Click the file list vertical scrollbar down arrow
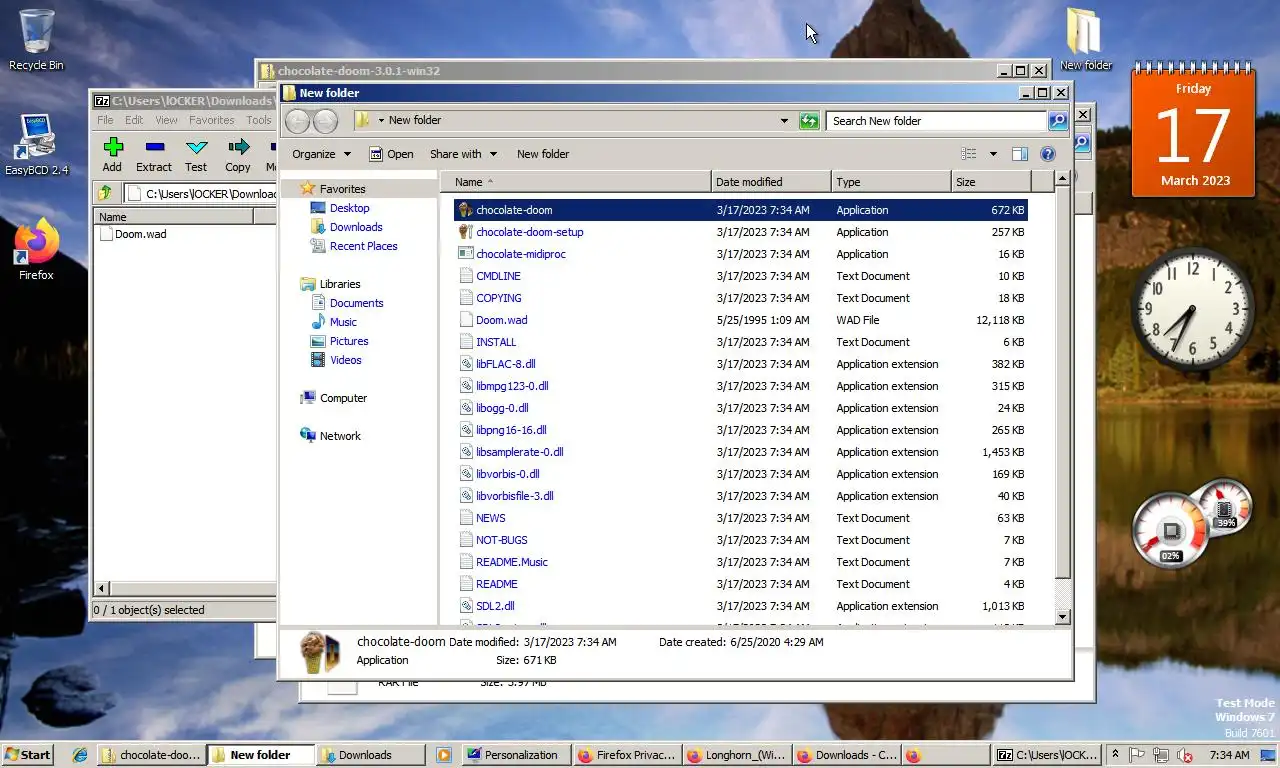The width and height of the screenshot is (1280, 768). click(x=1063, y=617)
